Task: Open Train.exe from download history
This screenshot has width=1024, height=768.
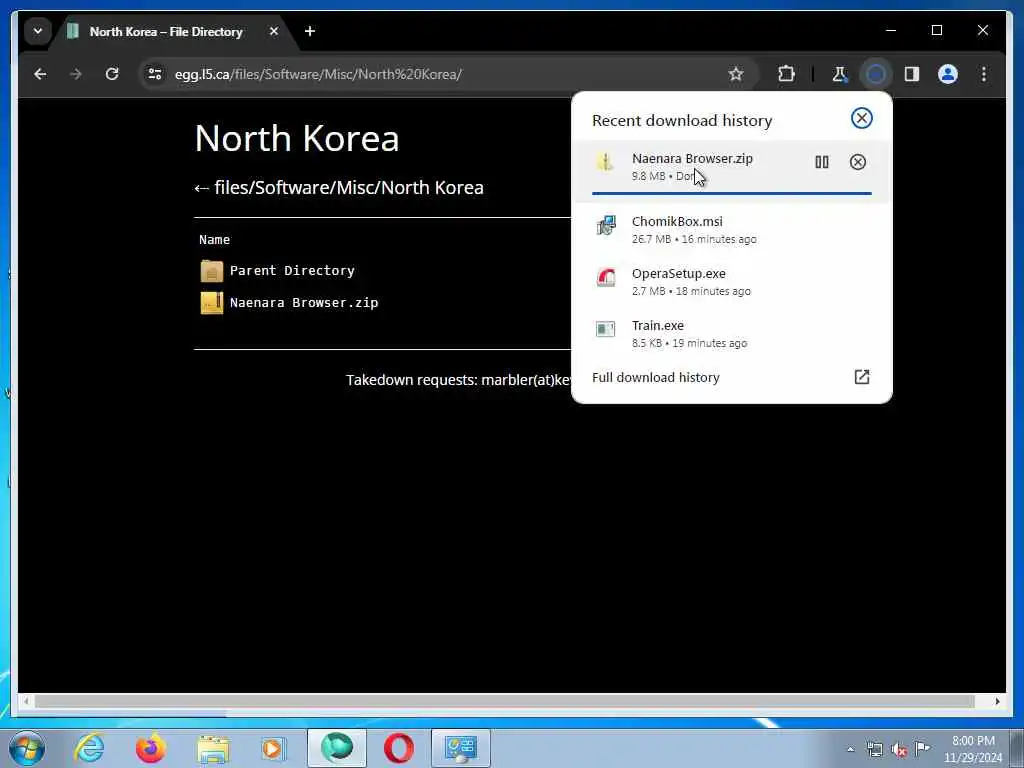Action: tap(731, 334)
